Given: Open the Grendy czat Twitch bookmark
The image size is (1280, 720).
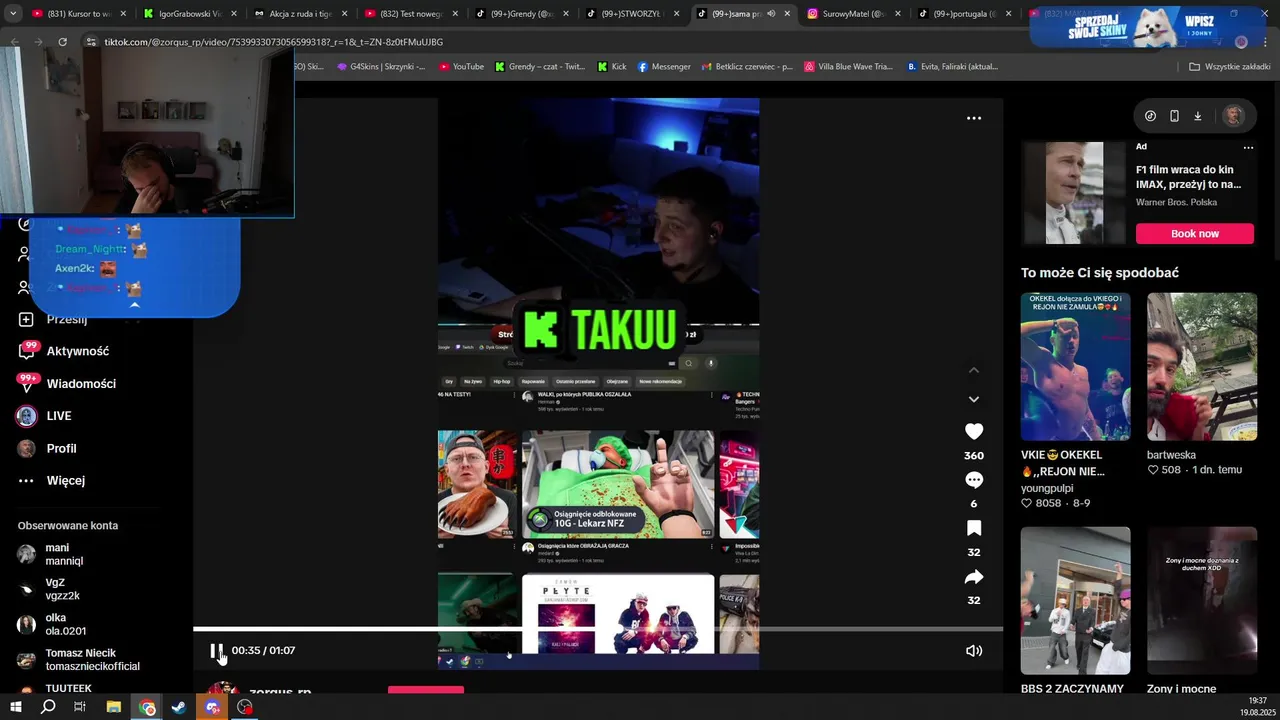Looking at the screenshot, I should coord(540,67).
